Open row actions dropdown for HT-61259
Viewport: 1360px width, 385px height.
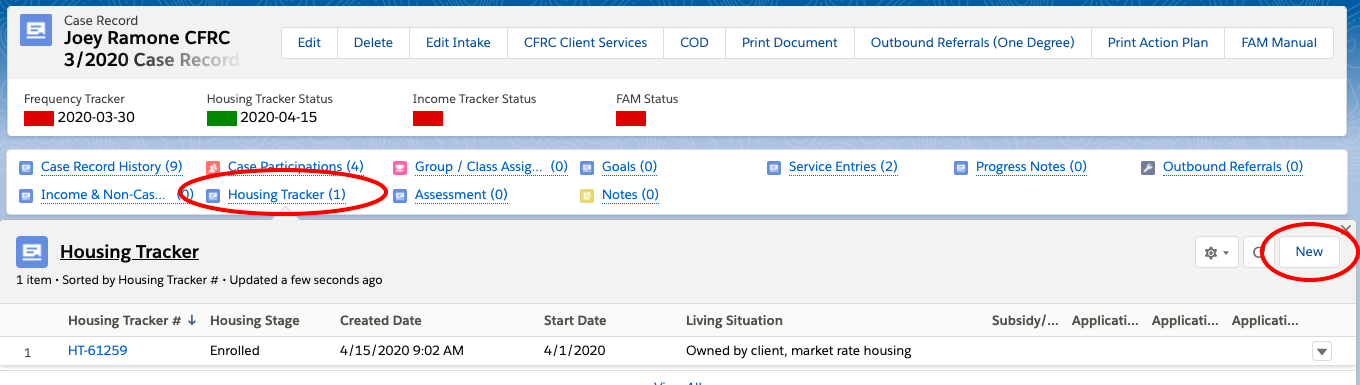tap(1322, 351)
